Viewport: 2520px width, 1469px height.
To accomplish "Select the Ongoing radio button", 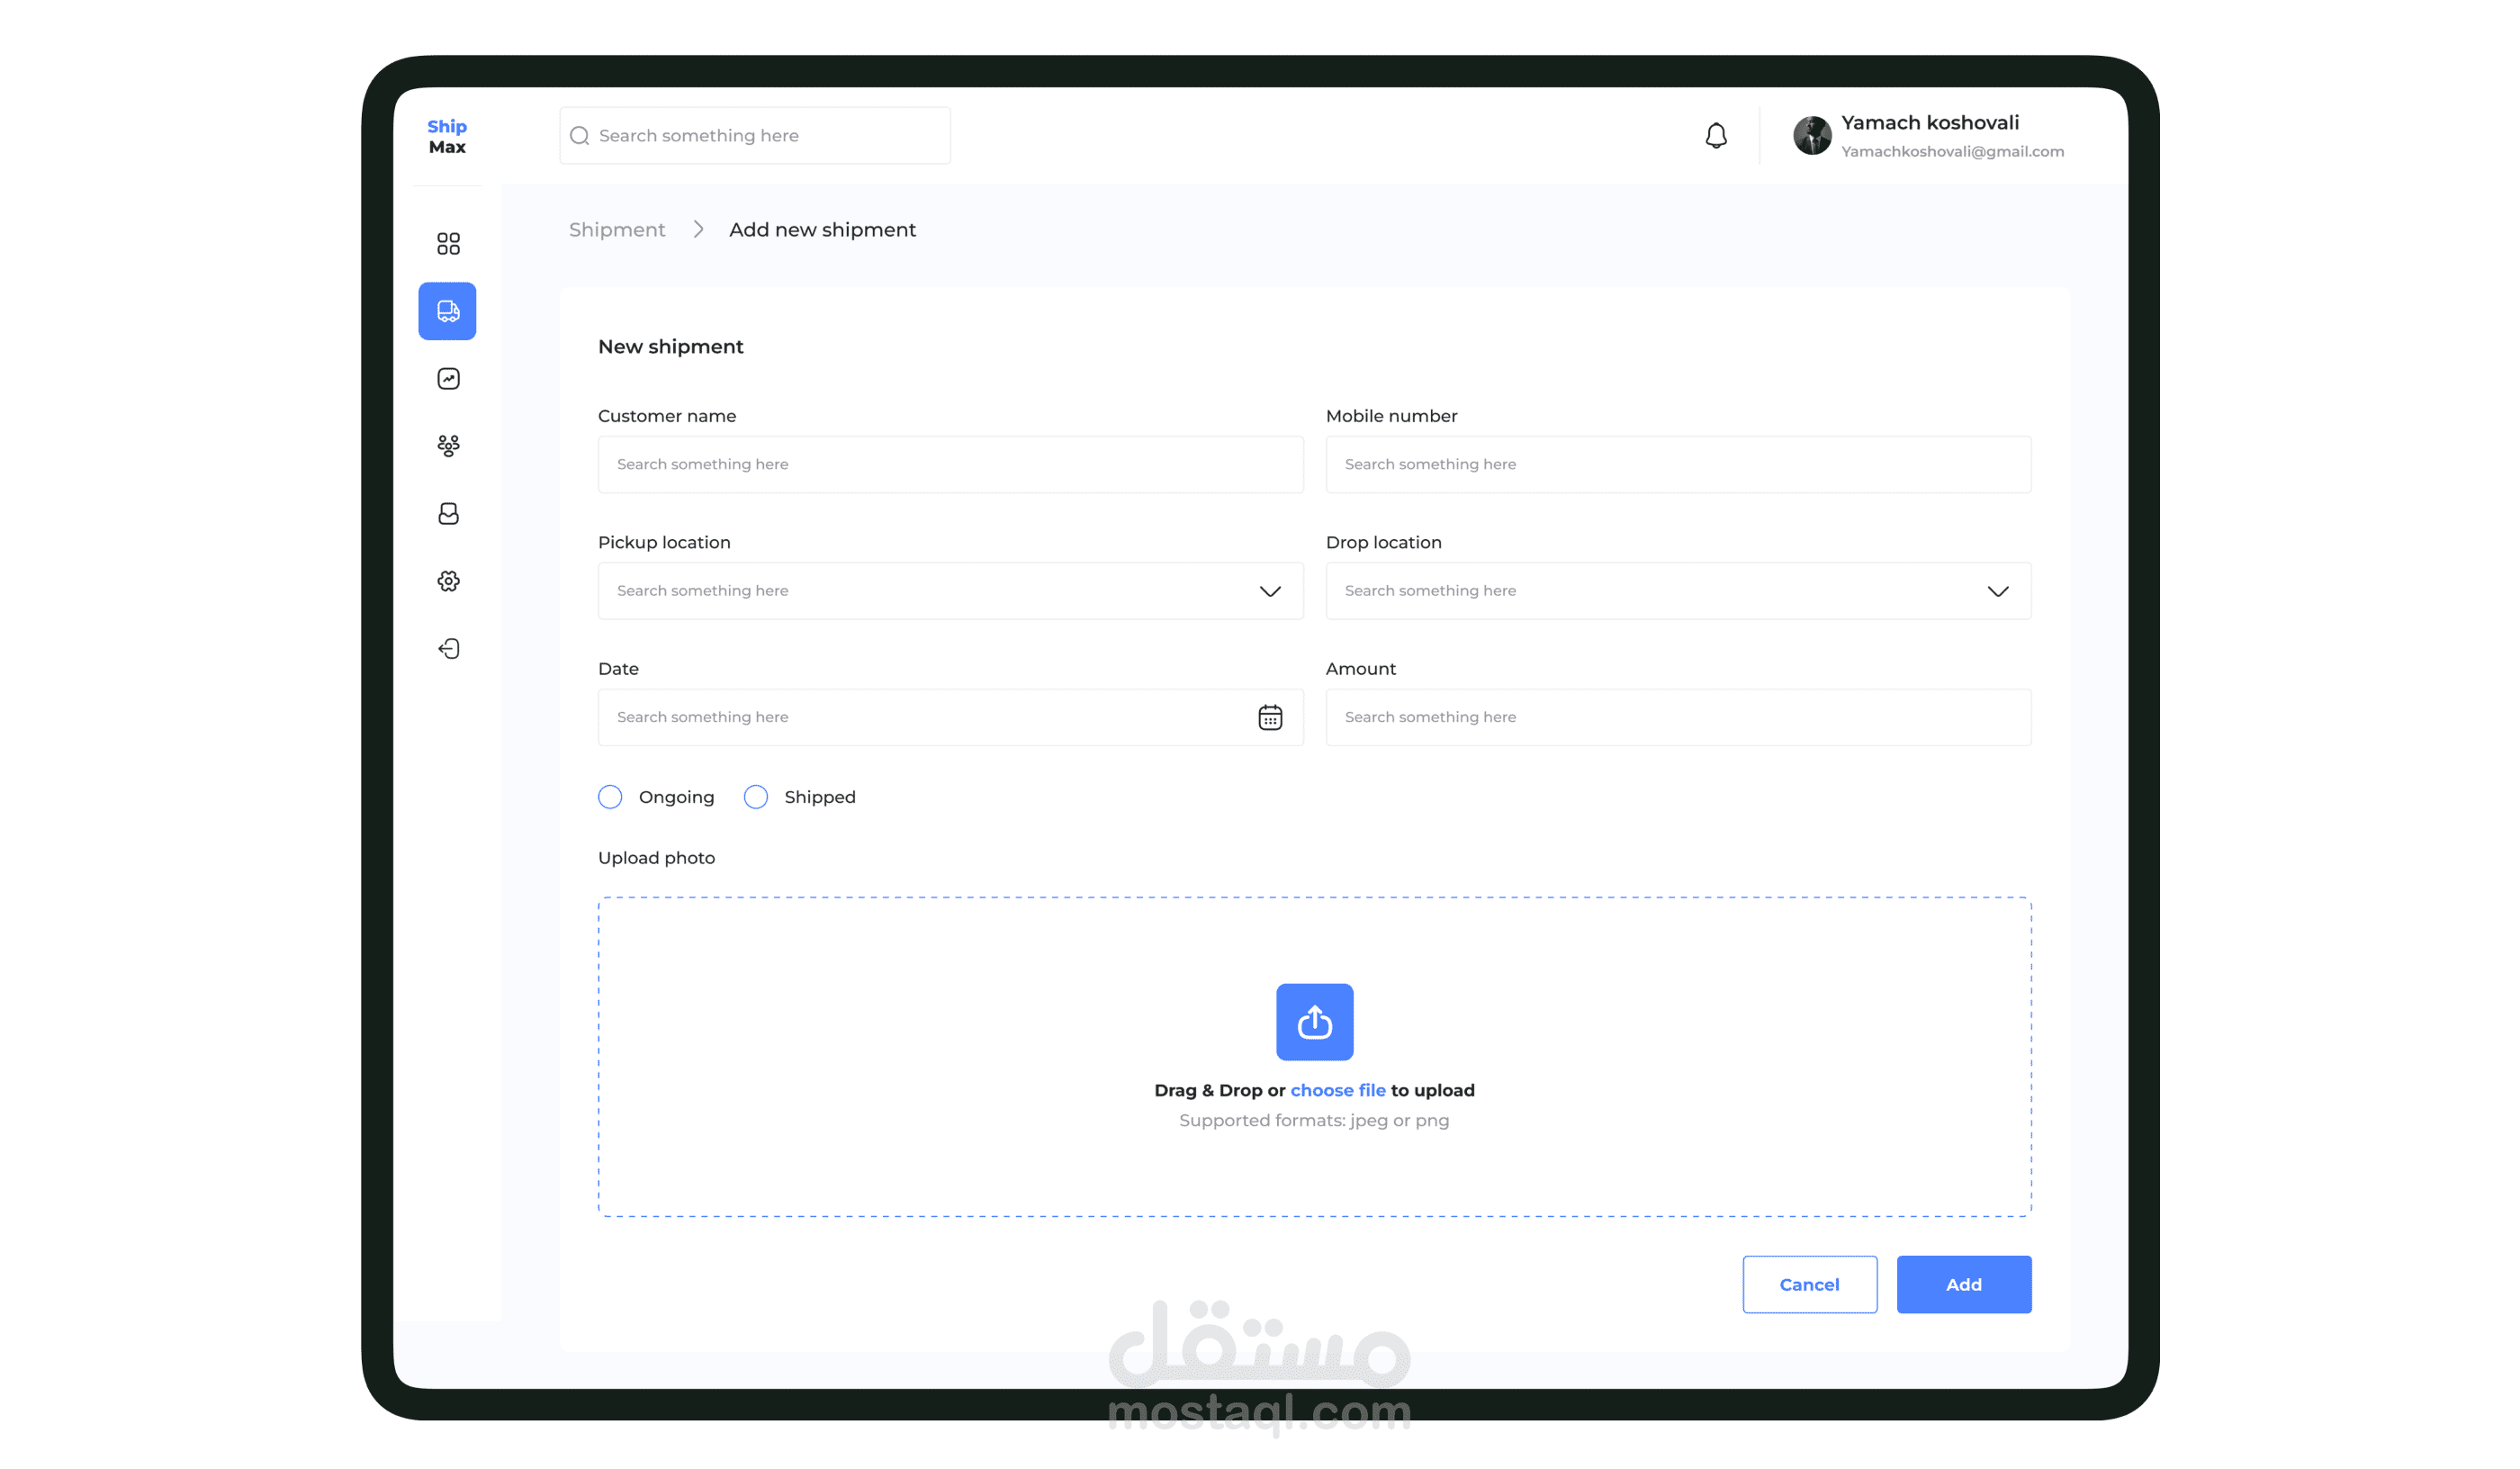I will (x=610, y=796).
